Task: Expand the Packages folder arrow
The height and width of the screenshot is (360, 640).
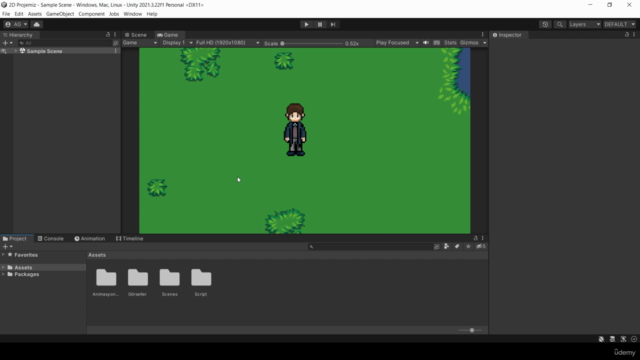Action: (4, 274)
